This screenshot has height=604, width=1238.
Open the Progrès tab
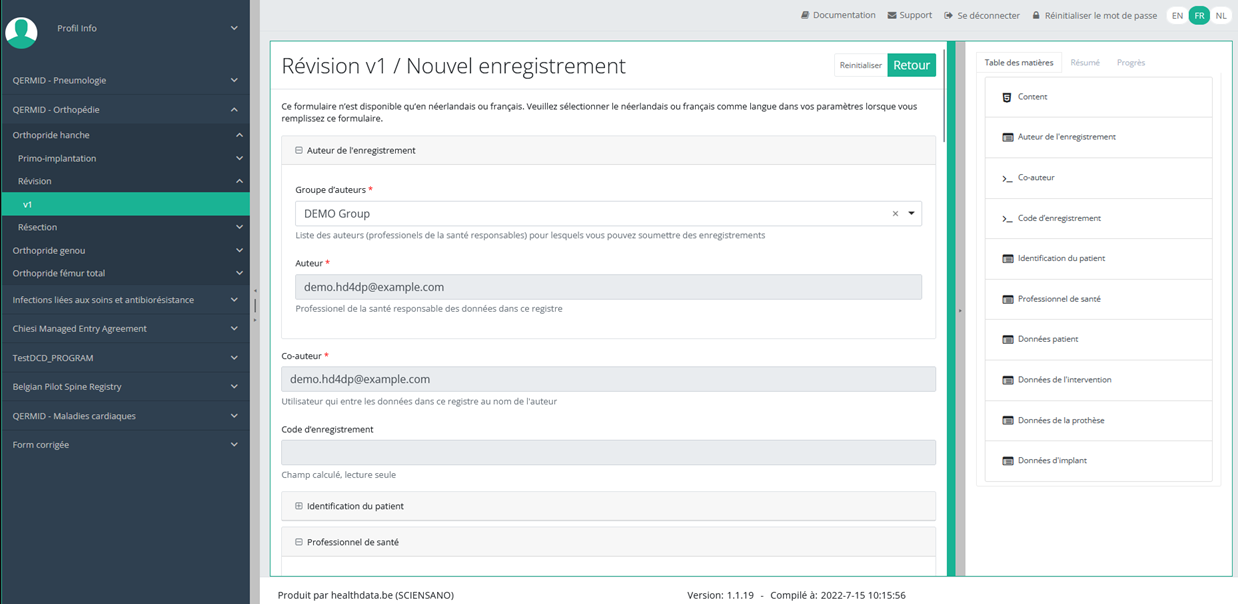1130,62
